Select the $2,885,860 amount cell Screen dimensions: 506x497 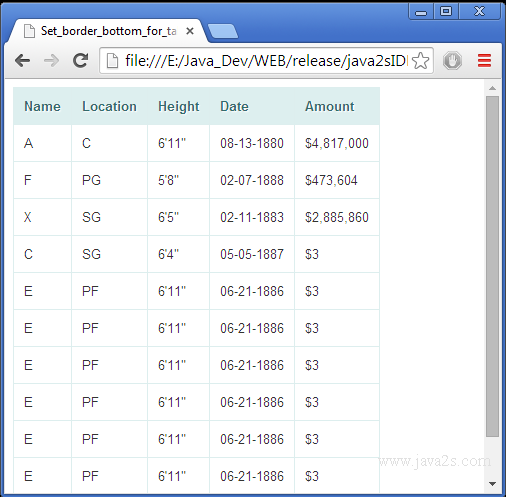click(x=337, y=217)
